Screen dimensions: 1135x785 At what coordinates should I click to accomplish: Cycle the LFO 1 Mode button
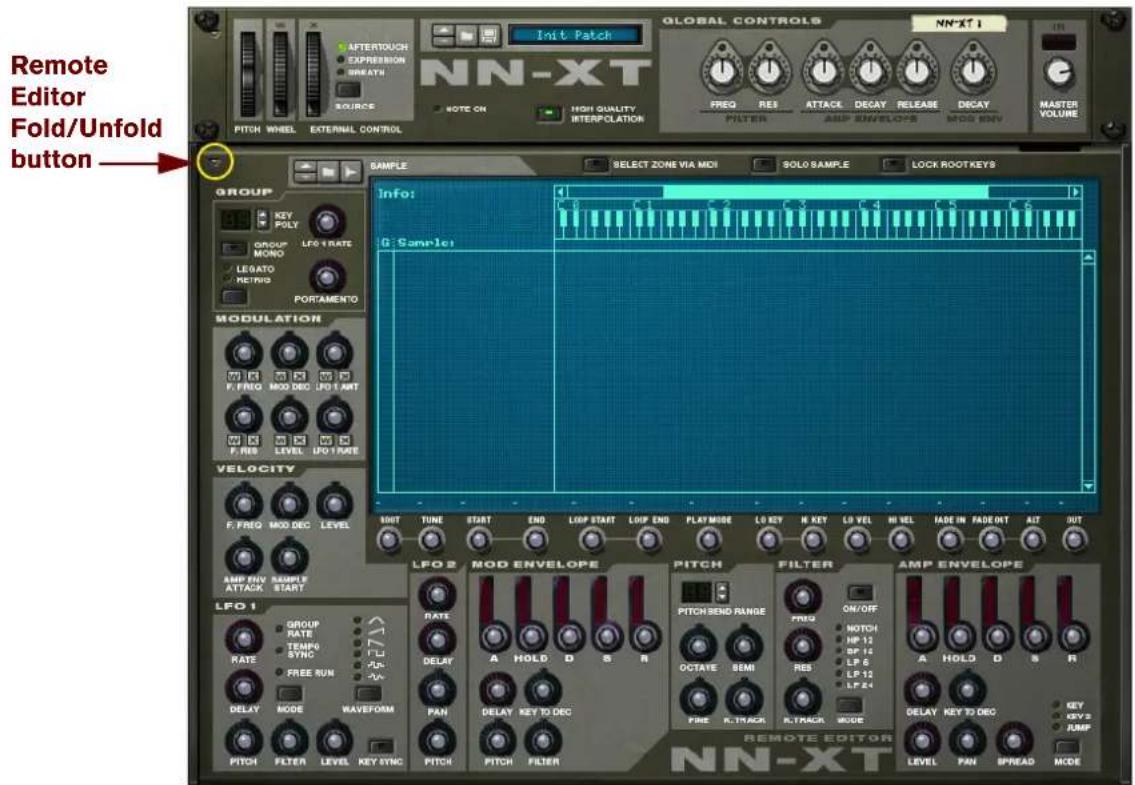pyautogui.click(x=290, y=693)
